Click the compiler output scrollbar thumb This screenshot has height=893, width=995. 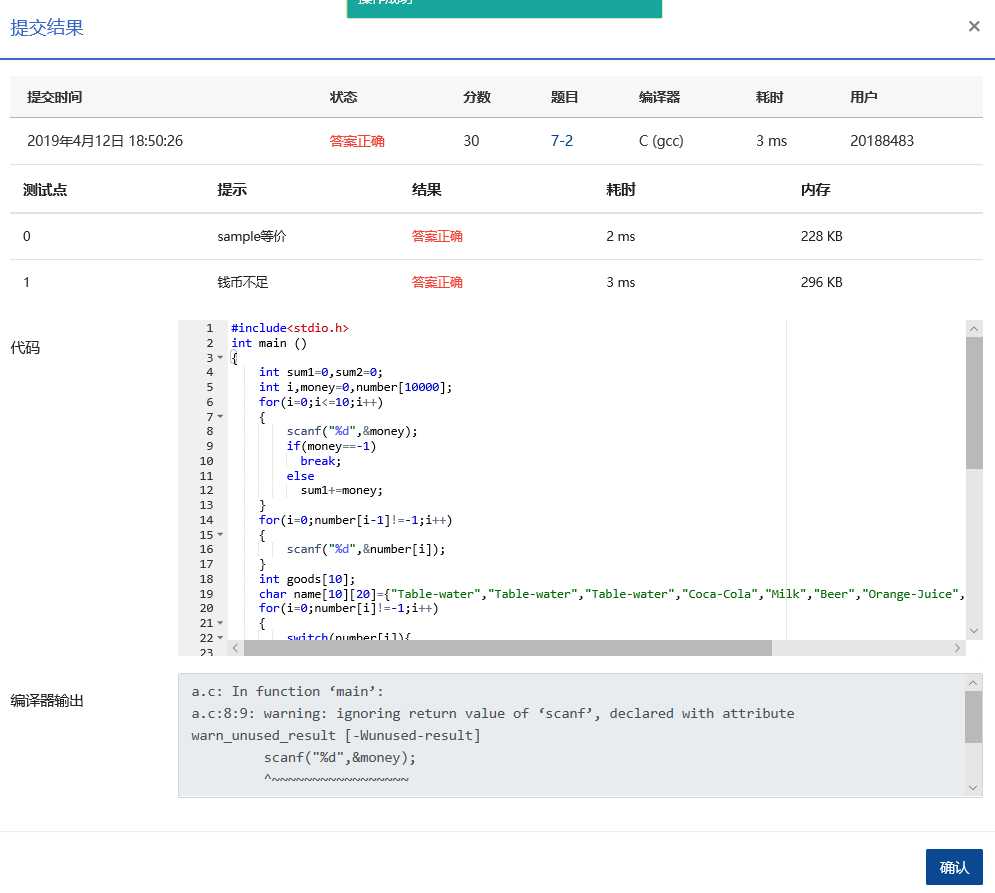tap(973, 717)
